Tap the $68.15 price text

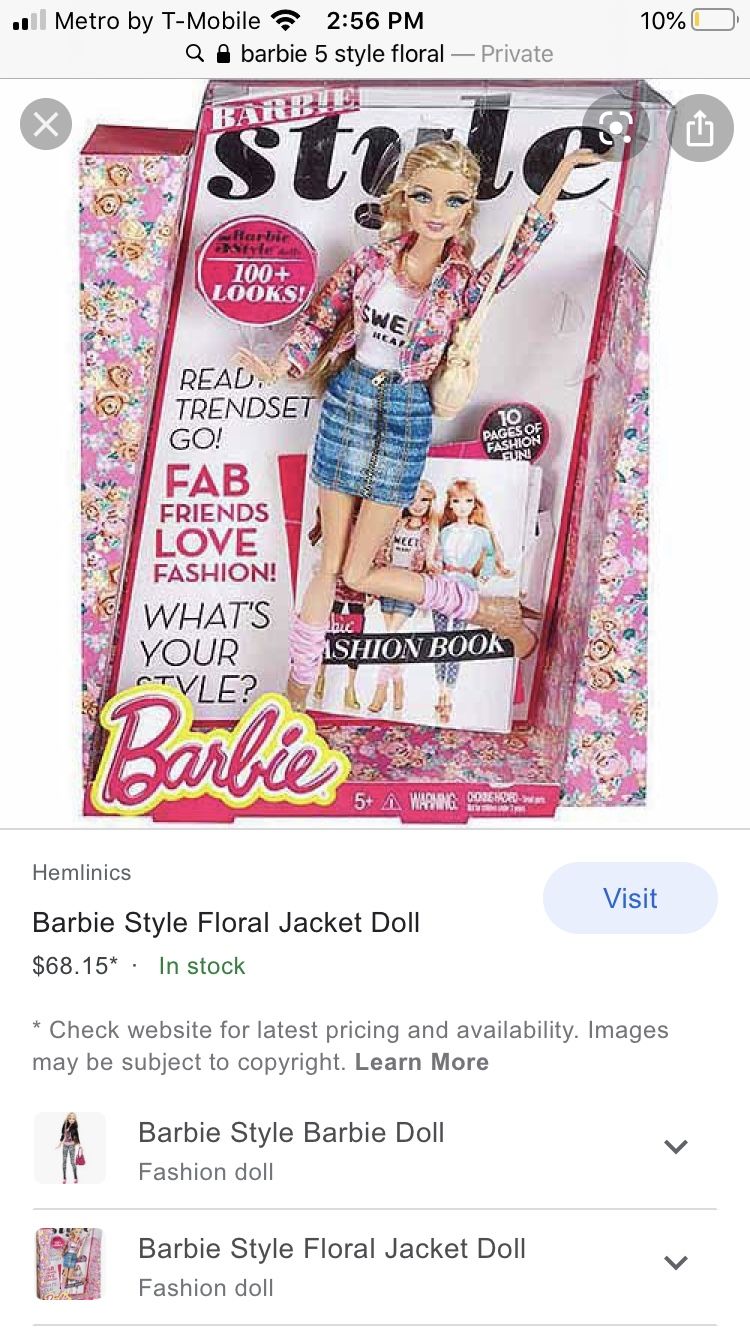click(75, 966)
